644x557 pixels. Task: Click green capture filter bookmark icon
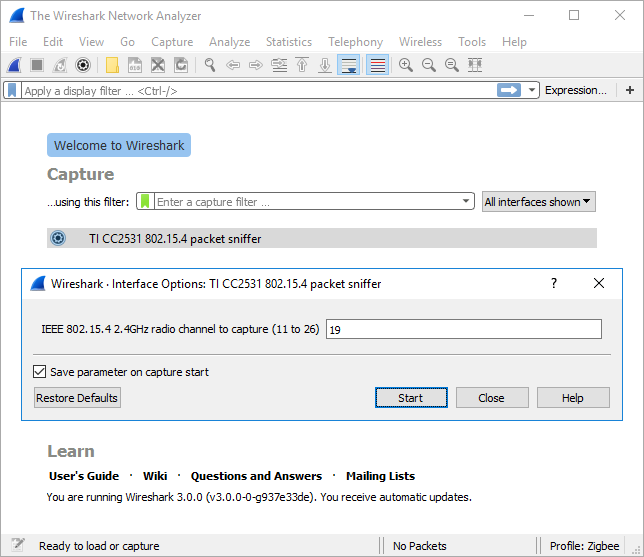pyautogui.click(x=145, y=202)
